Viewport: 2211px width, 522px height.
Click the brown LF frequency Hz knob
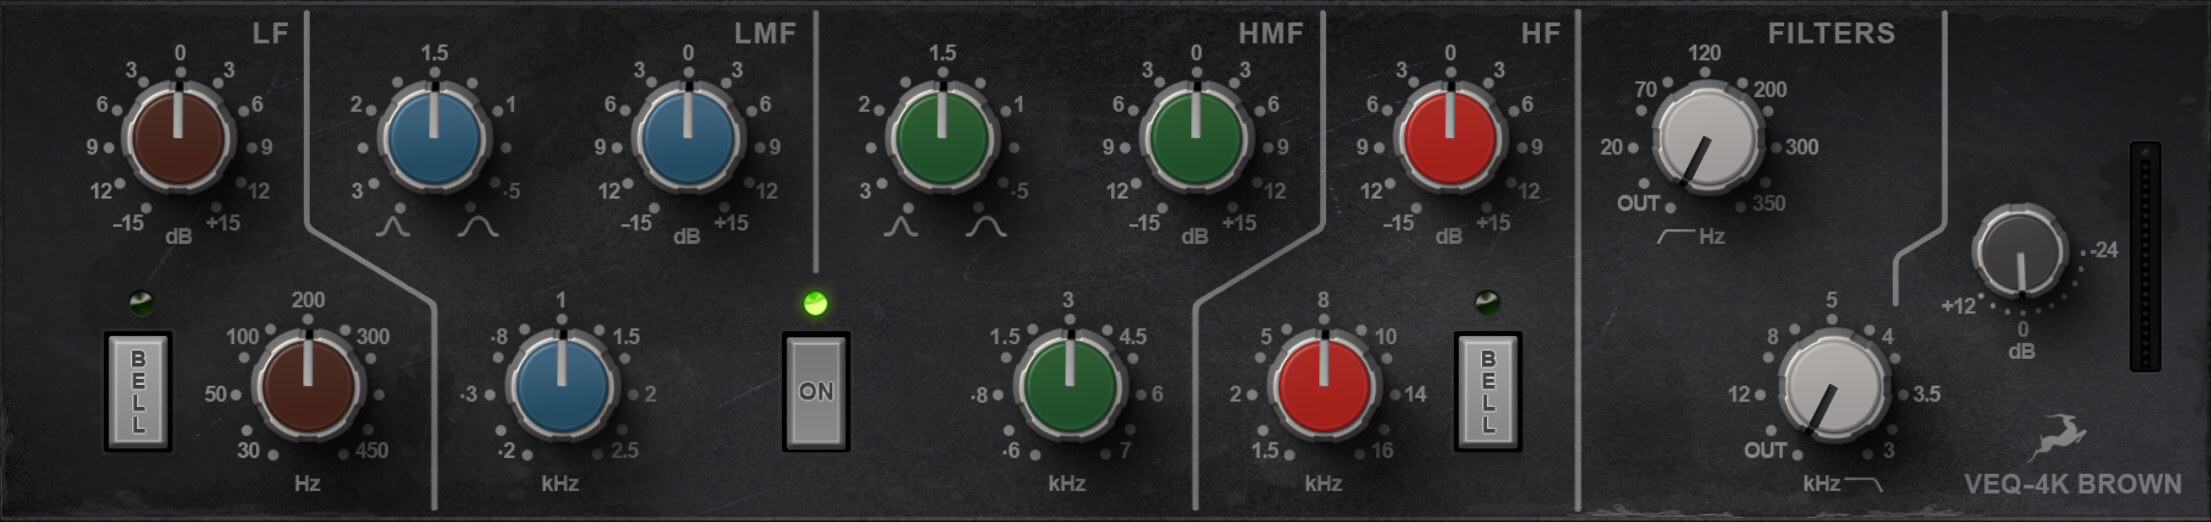coord(308,387)
